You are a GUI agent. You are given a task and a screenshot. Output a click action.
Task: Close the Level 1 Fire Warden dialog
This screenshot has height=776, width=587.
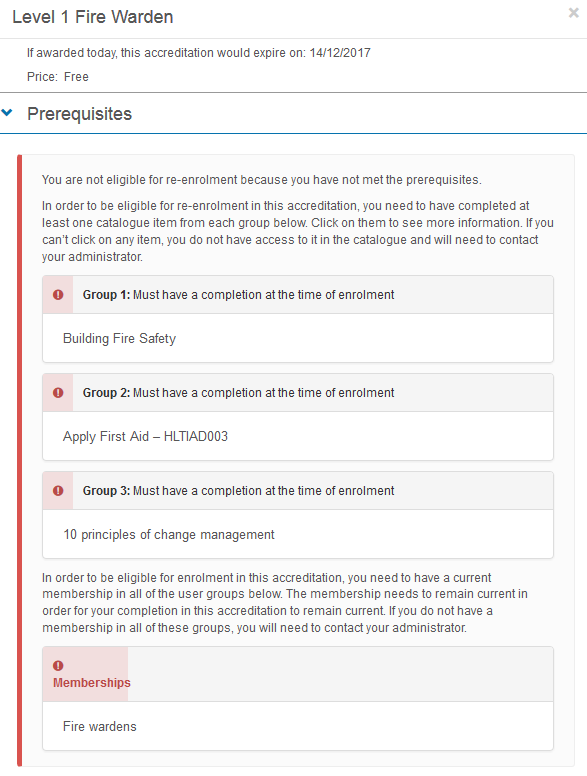coord(574,12)
